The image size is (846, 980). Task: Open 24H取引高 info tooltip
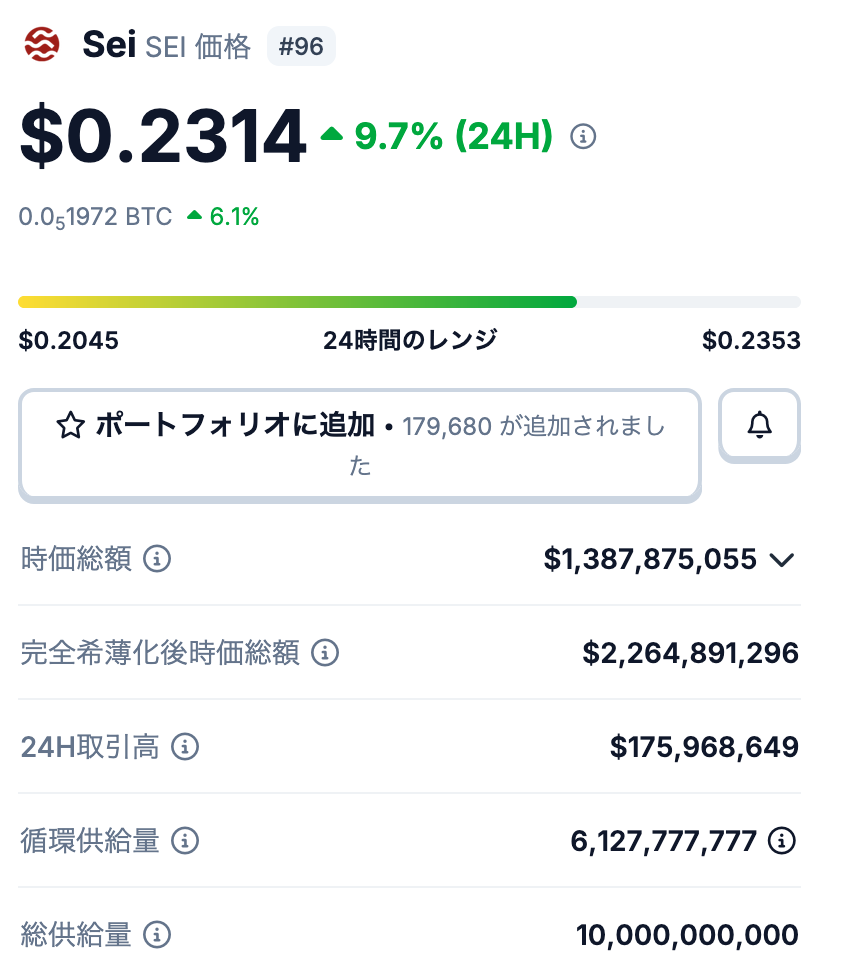point(185,746)
